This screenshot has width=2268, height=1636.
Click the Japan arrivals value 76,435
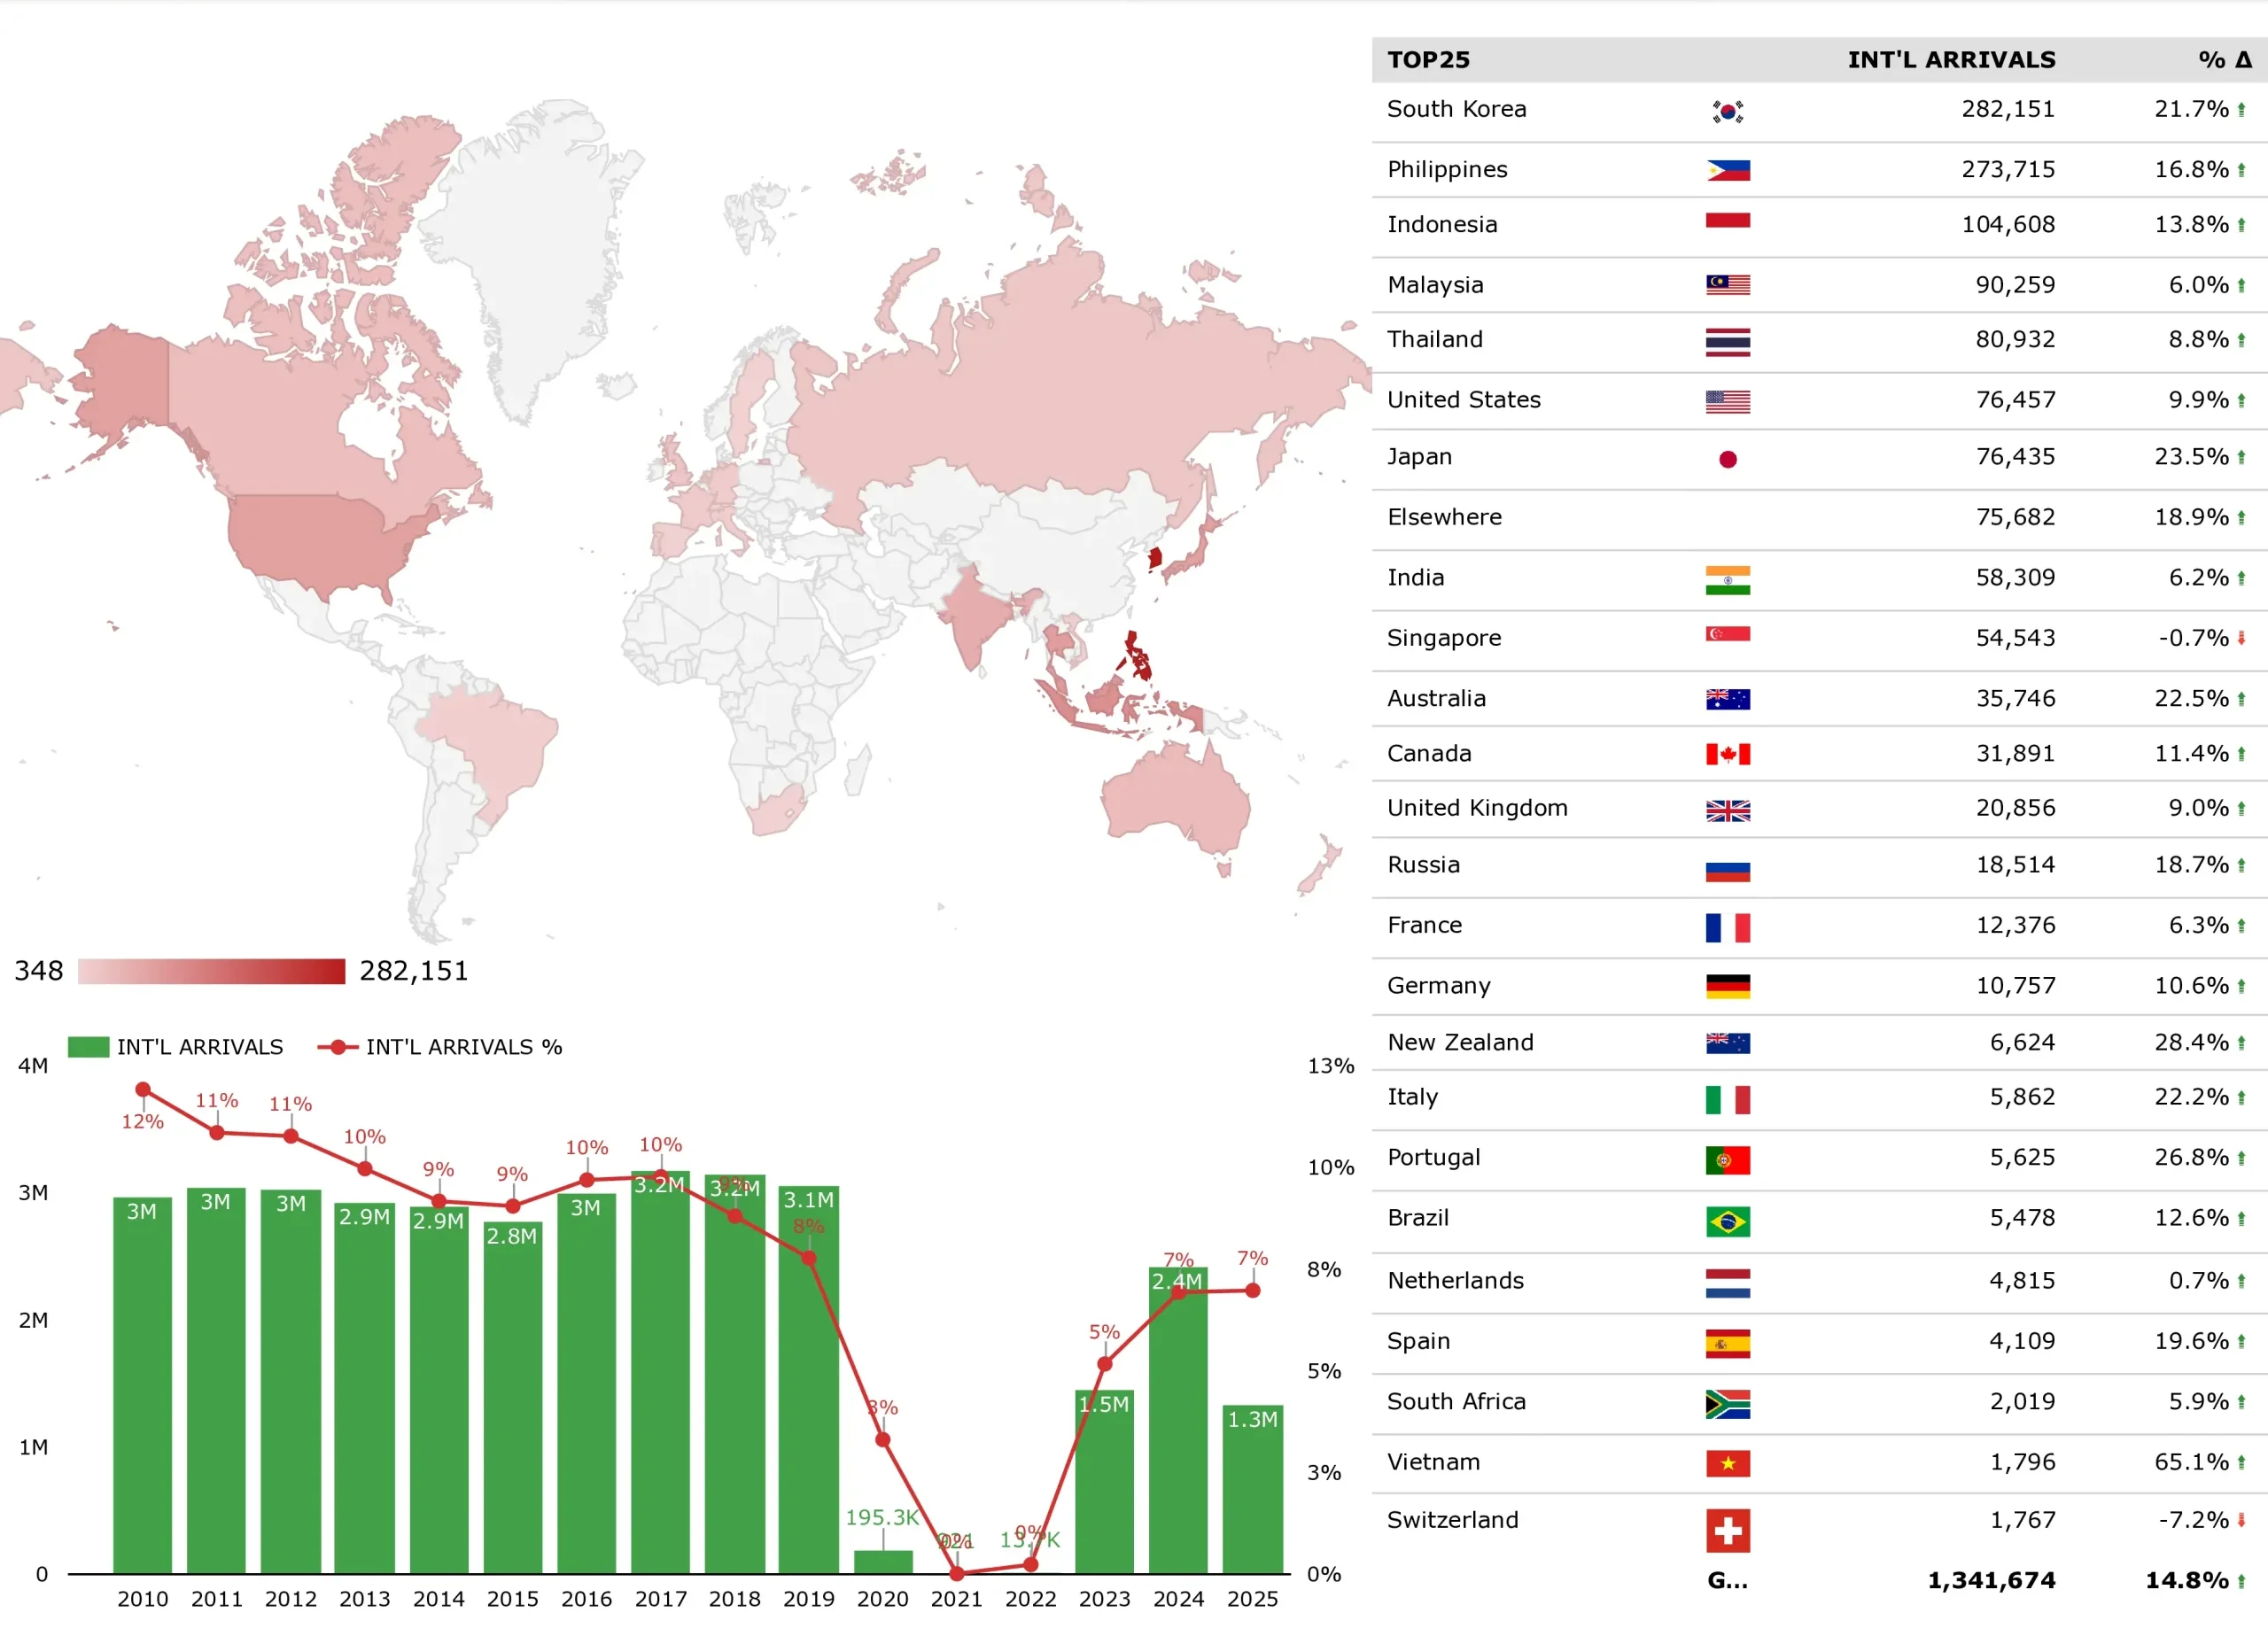click(2015, 457)
